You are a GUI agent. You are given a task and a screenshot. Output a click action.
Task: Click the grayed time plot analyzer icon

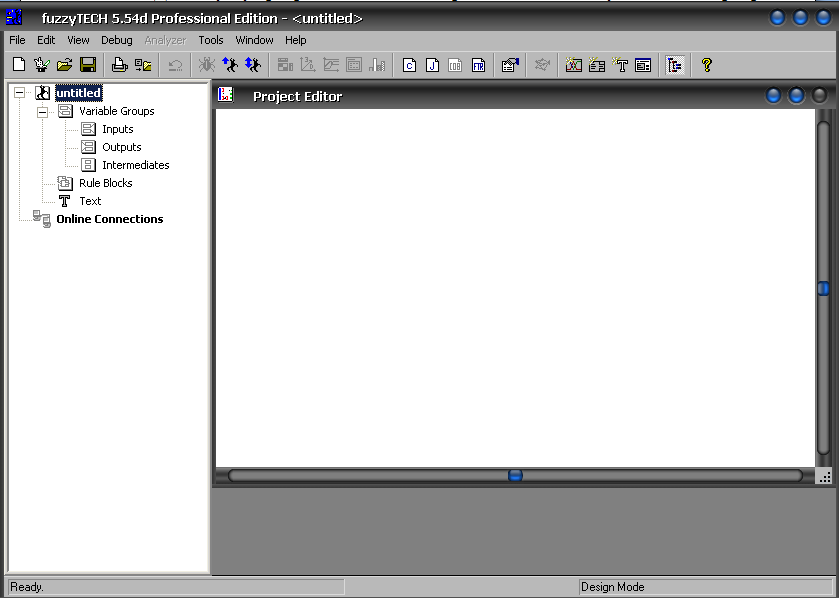331,65
